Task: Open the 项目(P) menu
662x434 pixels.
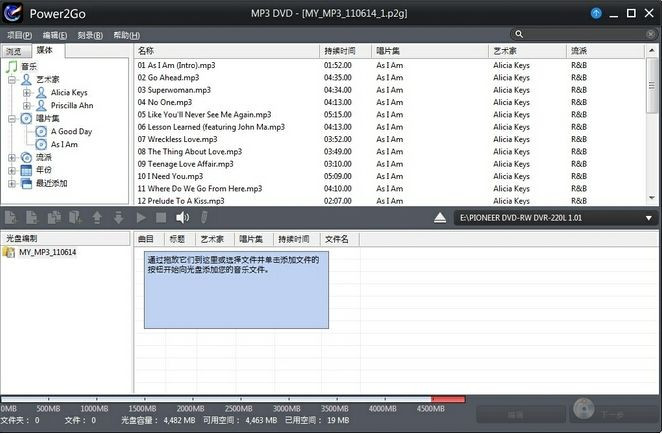Action: click(19, 35)
